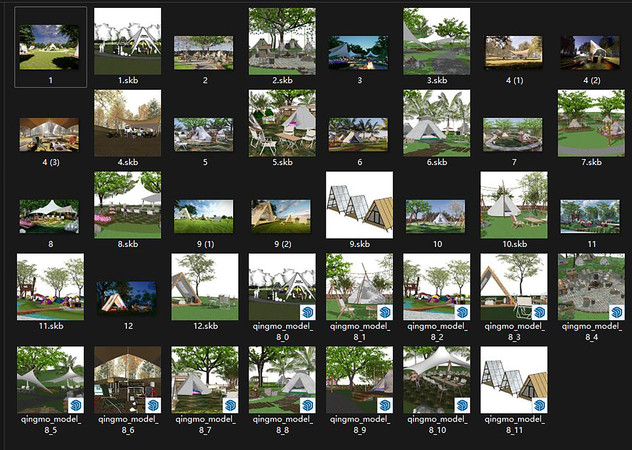Screen dimensions: 632x450
Task: Choose the 11.skb file thumbnail
Action: tap(50, 287)
